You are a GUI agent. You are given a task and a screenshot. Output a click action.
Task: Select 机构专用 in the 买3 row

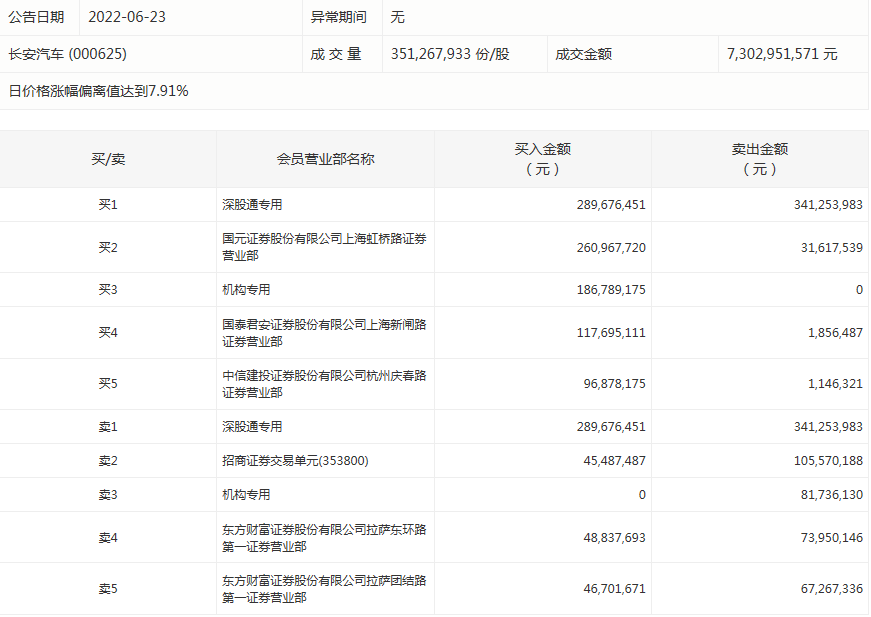246,290
